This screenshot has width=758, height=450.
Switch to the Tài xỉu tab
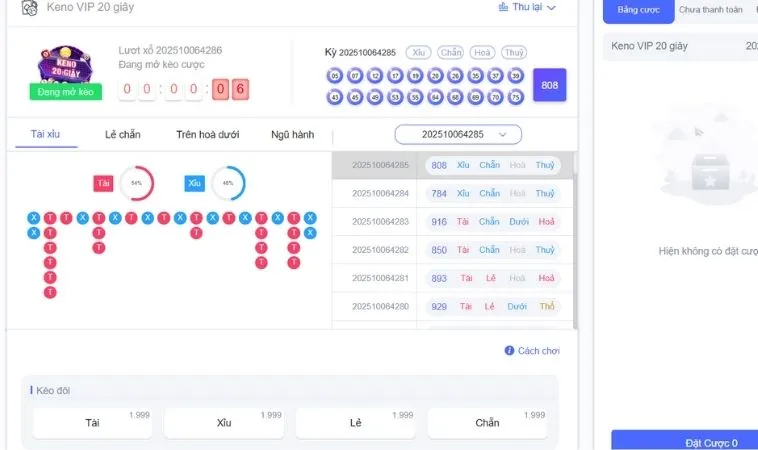45,134
